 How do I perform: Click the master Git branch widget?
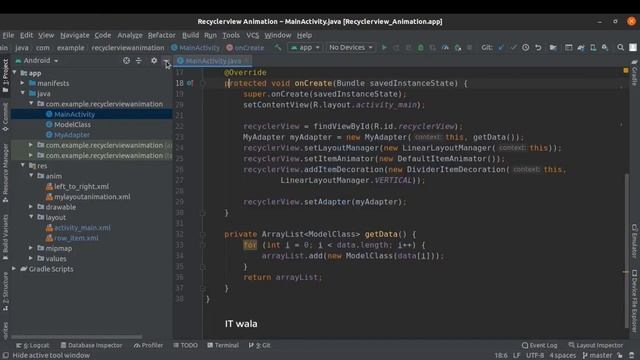tap(597, 356)
